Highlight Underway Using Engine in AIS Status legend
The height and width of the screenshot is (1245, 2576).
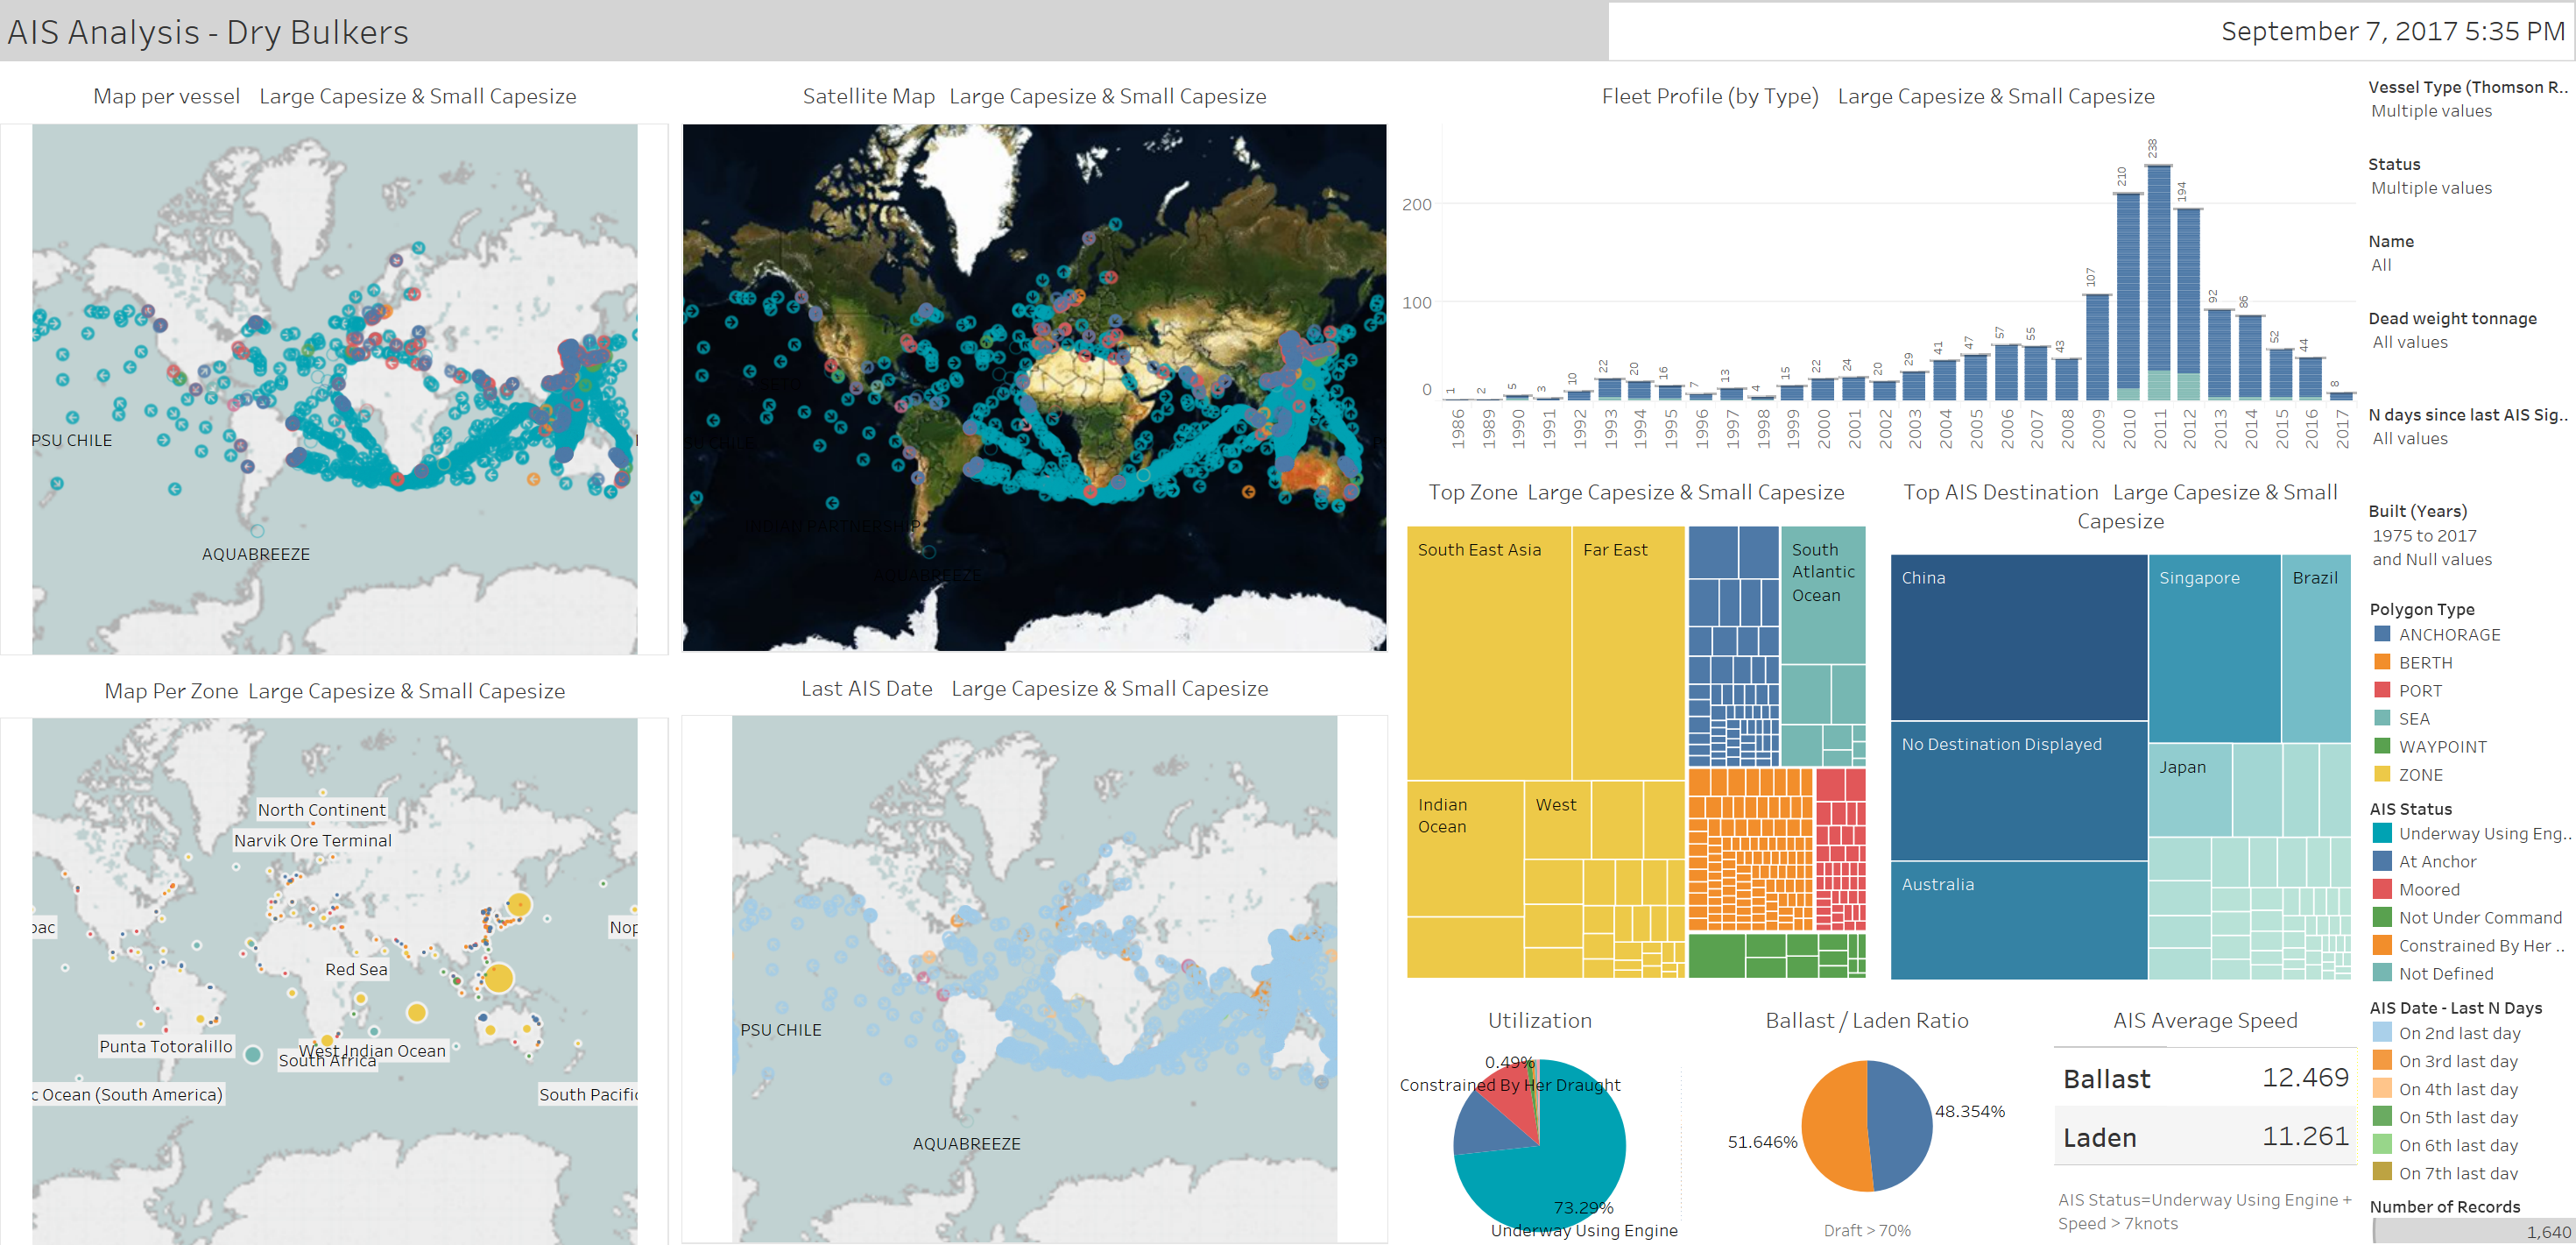[x=2470, y=834]
